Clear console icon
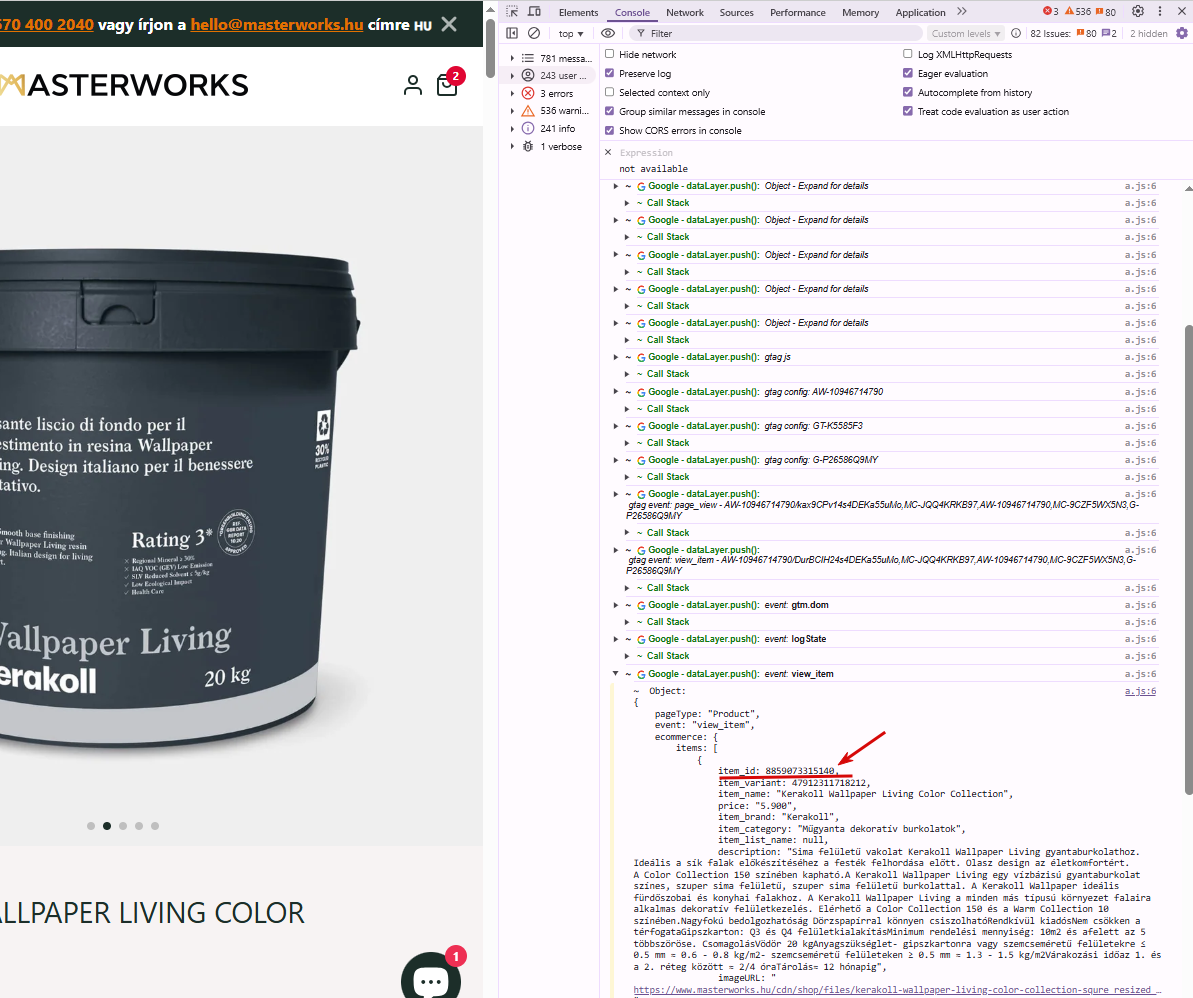Image resolution: width=1193 pixels, height=998 pixels. click(534, 33)
